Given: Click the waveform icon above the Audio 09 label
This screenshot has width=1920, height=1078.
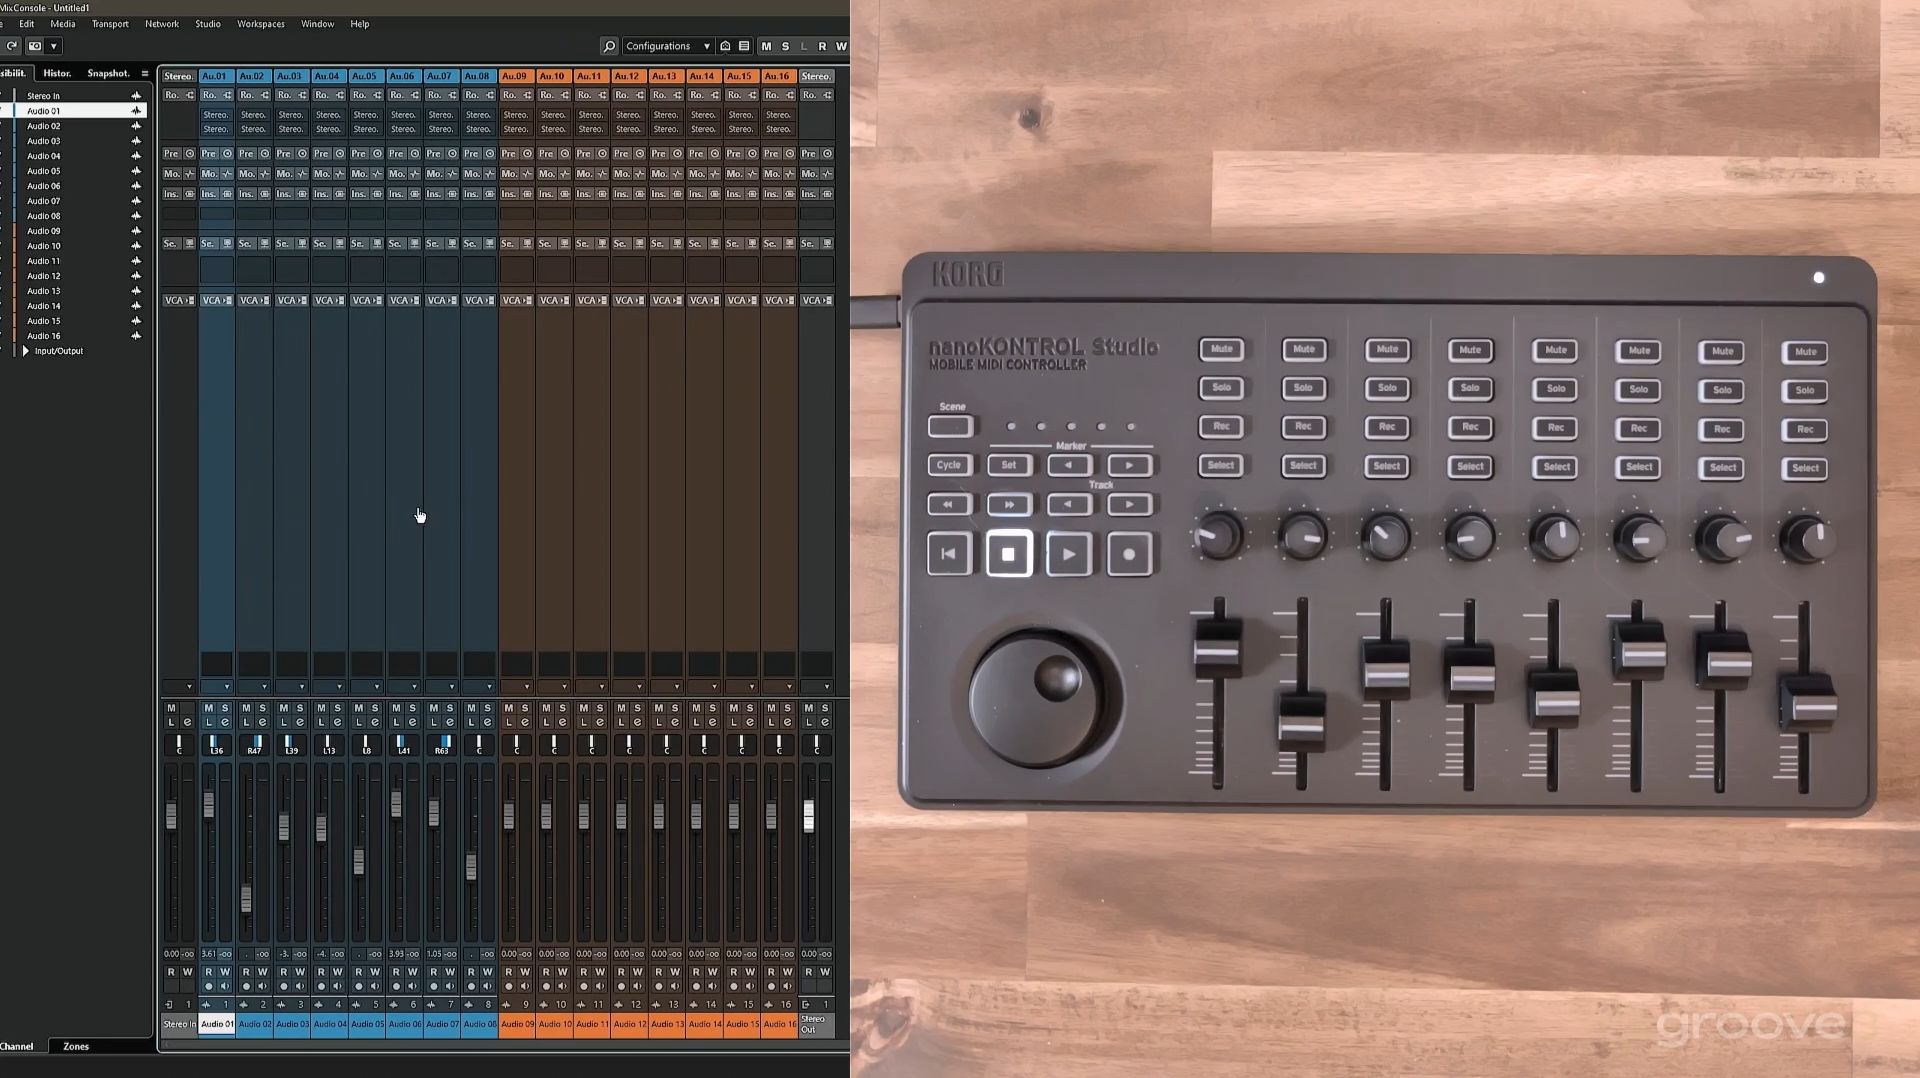Looking at the screenshot, I should (506, 1005).
